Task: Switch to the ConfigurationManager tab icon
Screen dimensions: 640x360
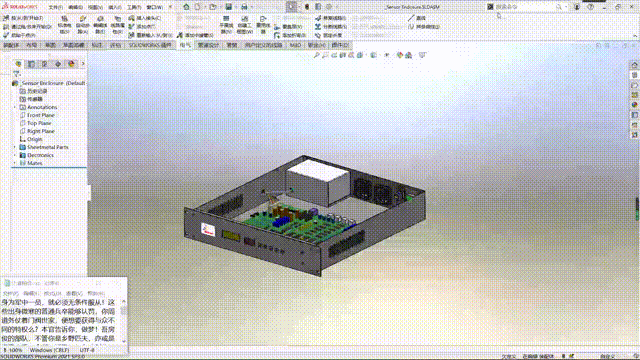Action: tap(44, 64)
